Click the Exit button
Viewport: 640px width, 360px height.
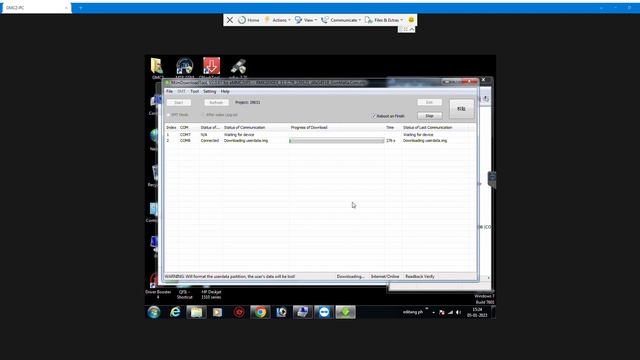pos(429,102)
